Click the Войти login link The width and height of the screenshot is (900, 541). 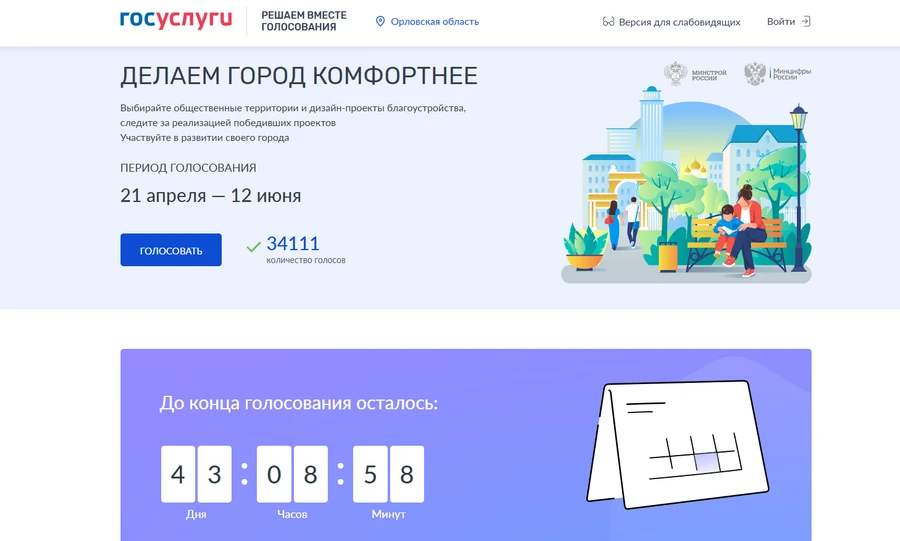pyautogui.click(x=781, y=21)
